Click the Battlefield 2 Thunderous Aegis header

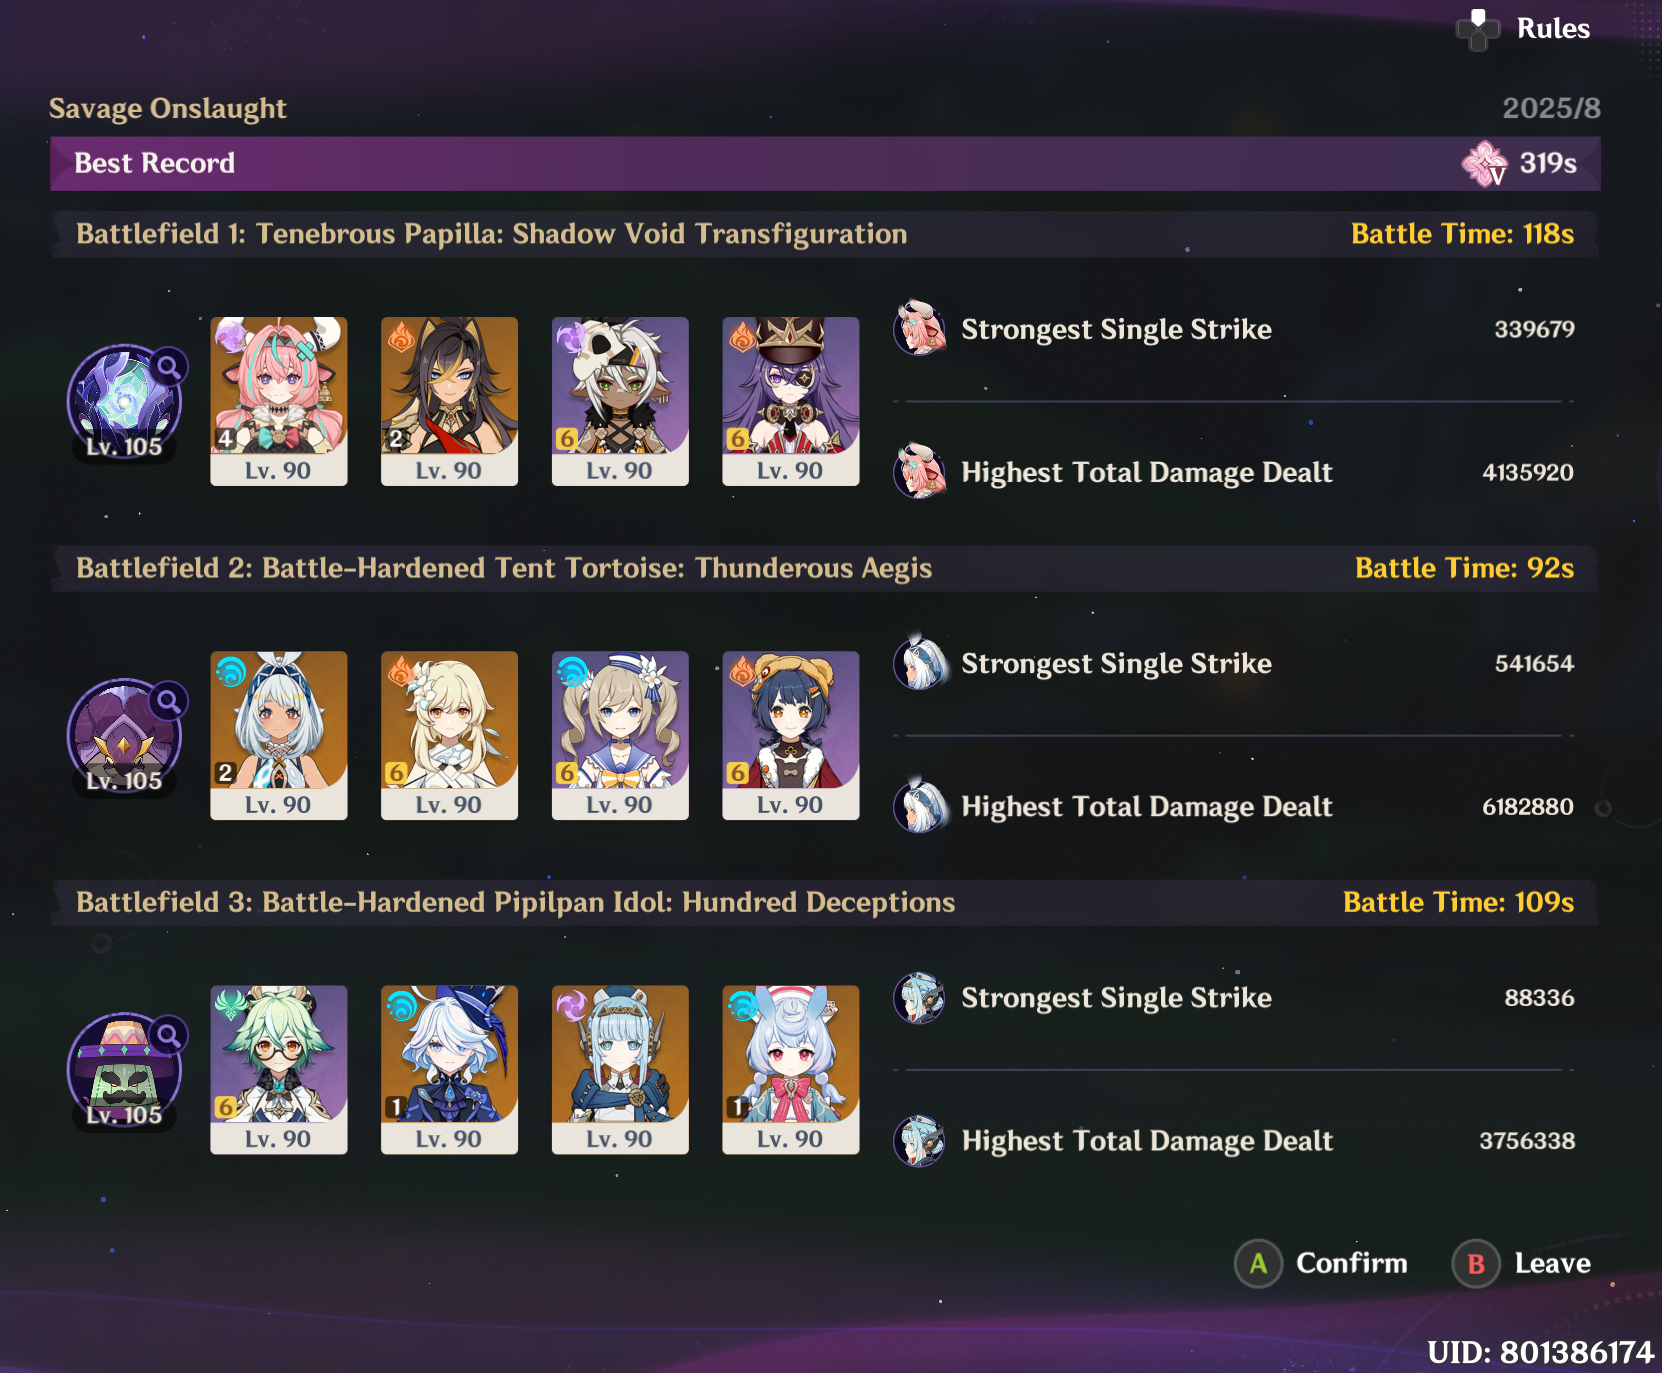coord(825,568)
